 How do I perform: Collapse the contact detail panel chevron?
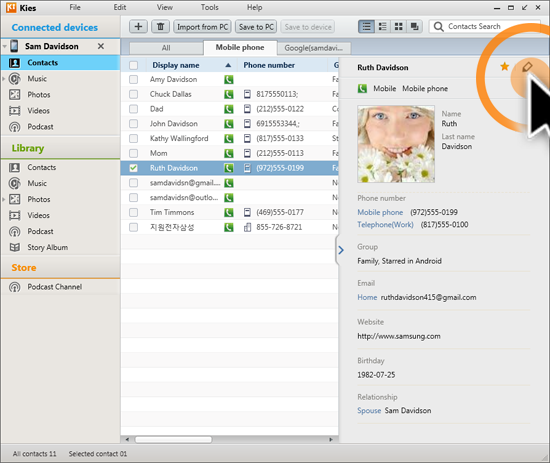tap(340, 250)
